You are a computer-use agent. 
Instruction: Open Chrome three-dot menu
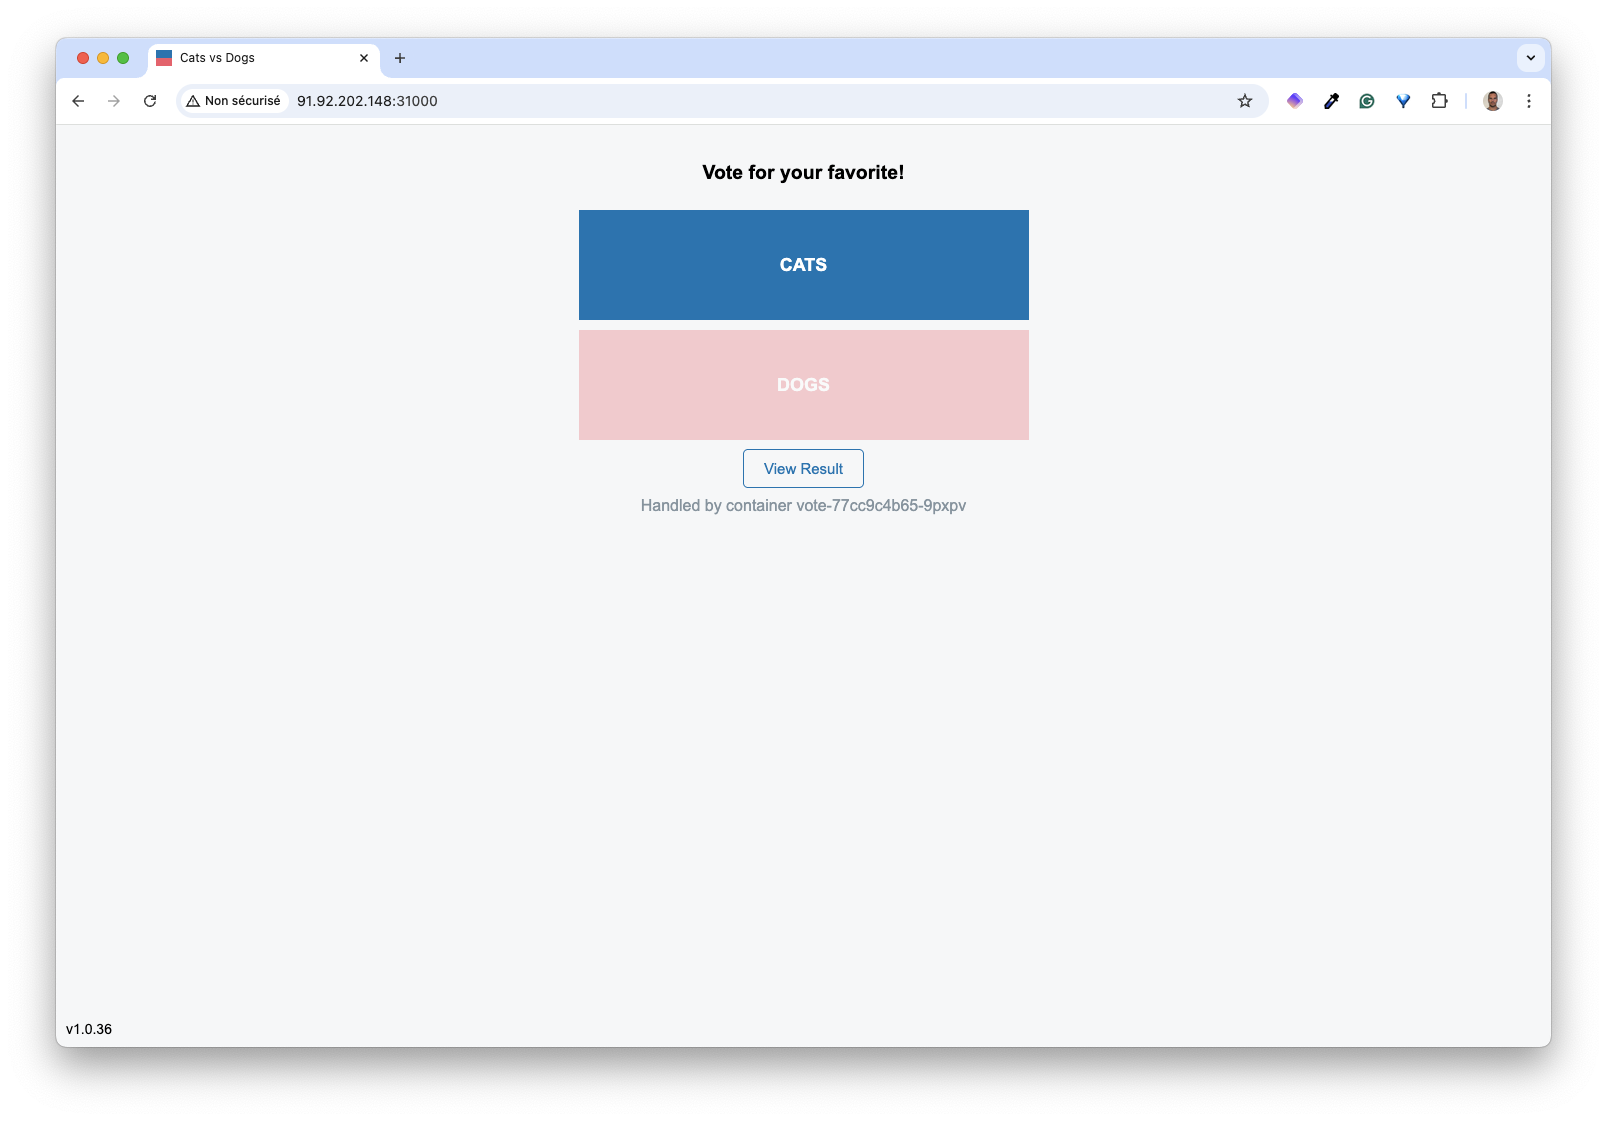(1528, 101)
